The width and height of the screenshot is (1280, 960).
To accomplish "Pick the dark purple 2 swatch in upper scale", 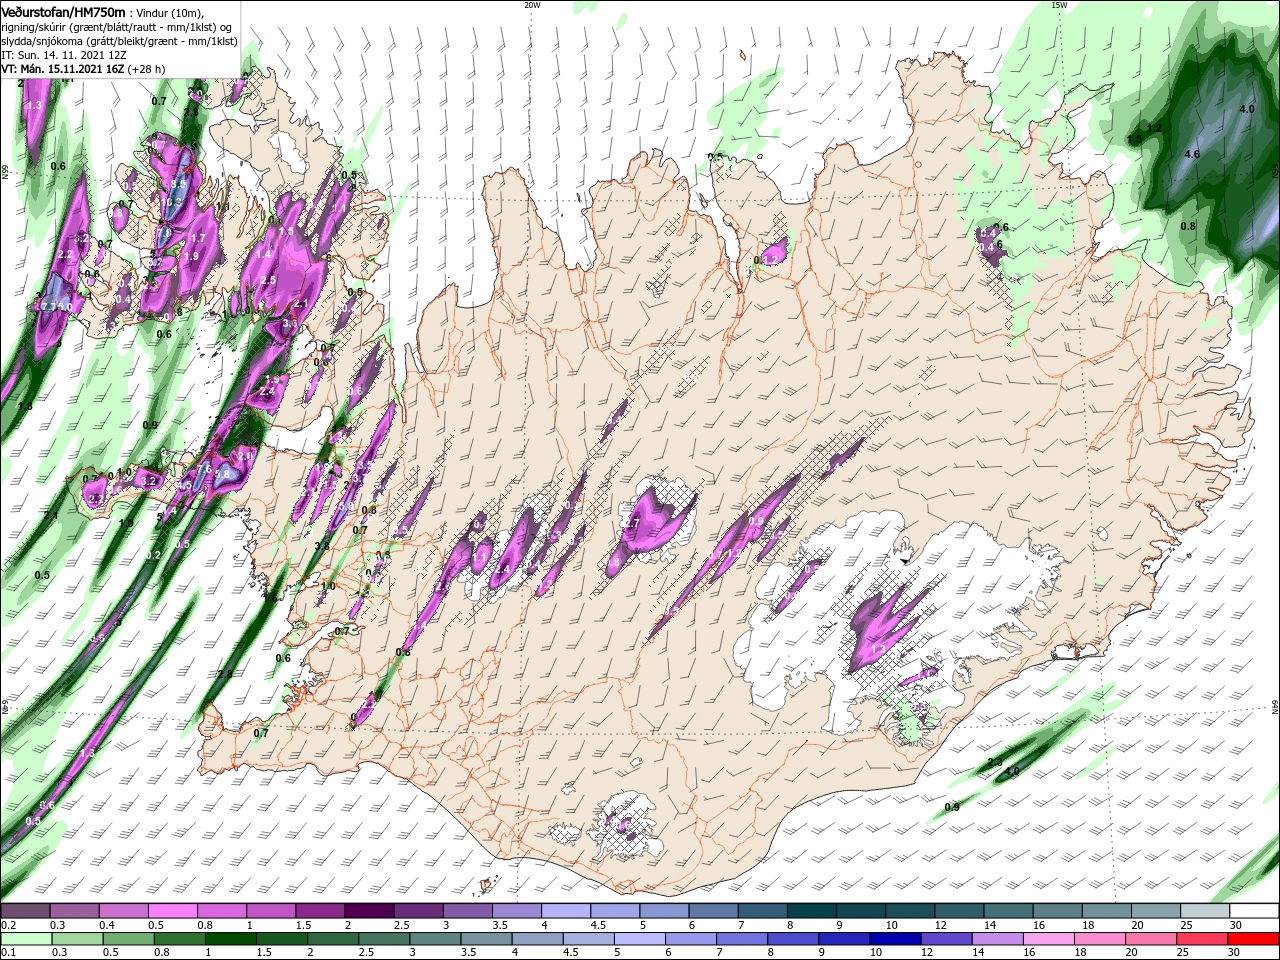I will click(368, 911).
